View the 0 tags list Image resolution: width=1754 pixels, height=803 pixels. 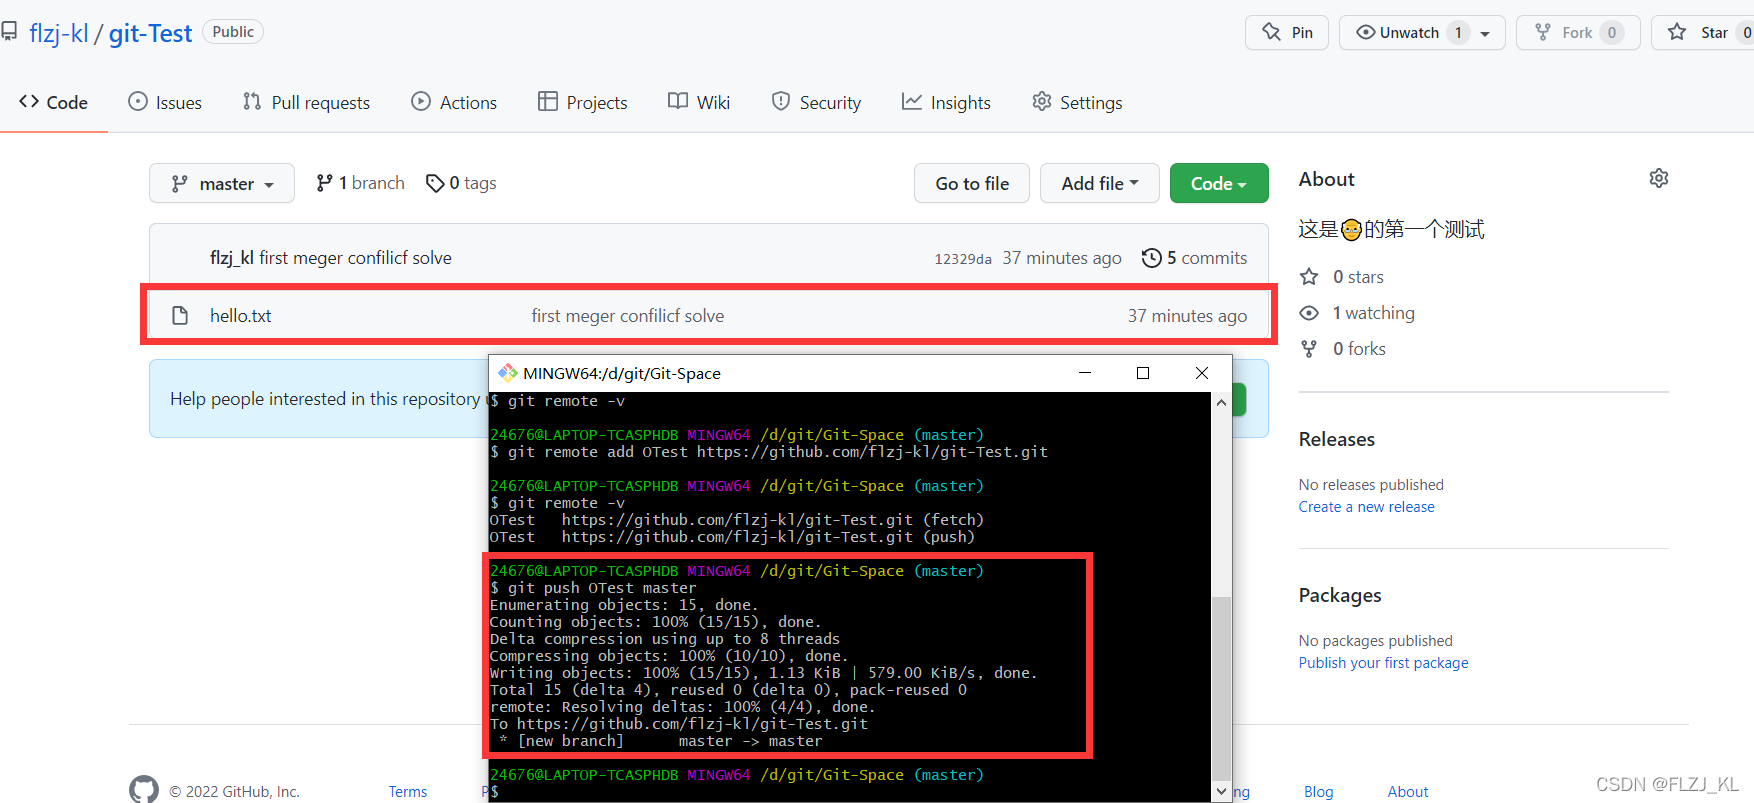click(461, 183)
